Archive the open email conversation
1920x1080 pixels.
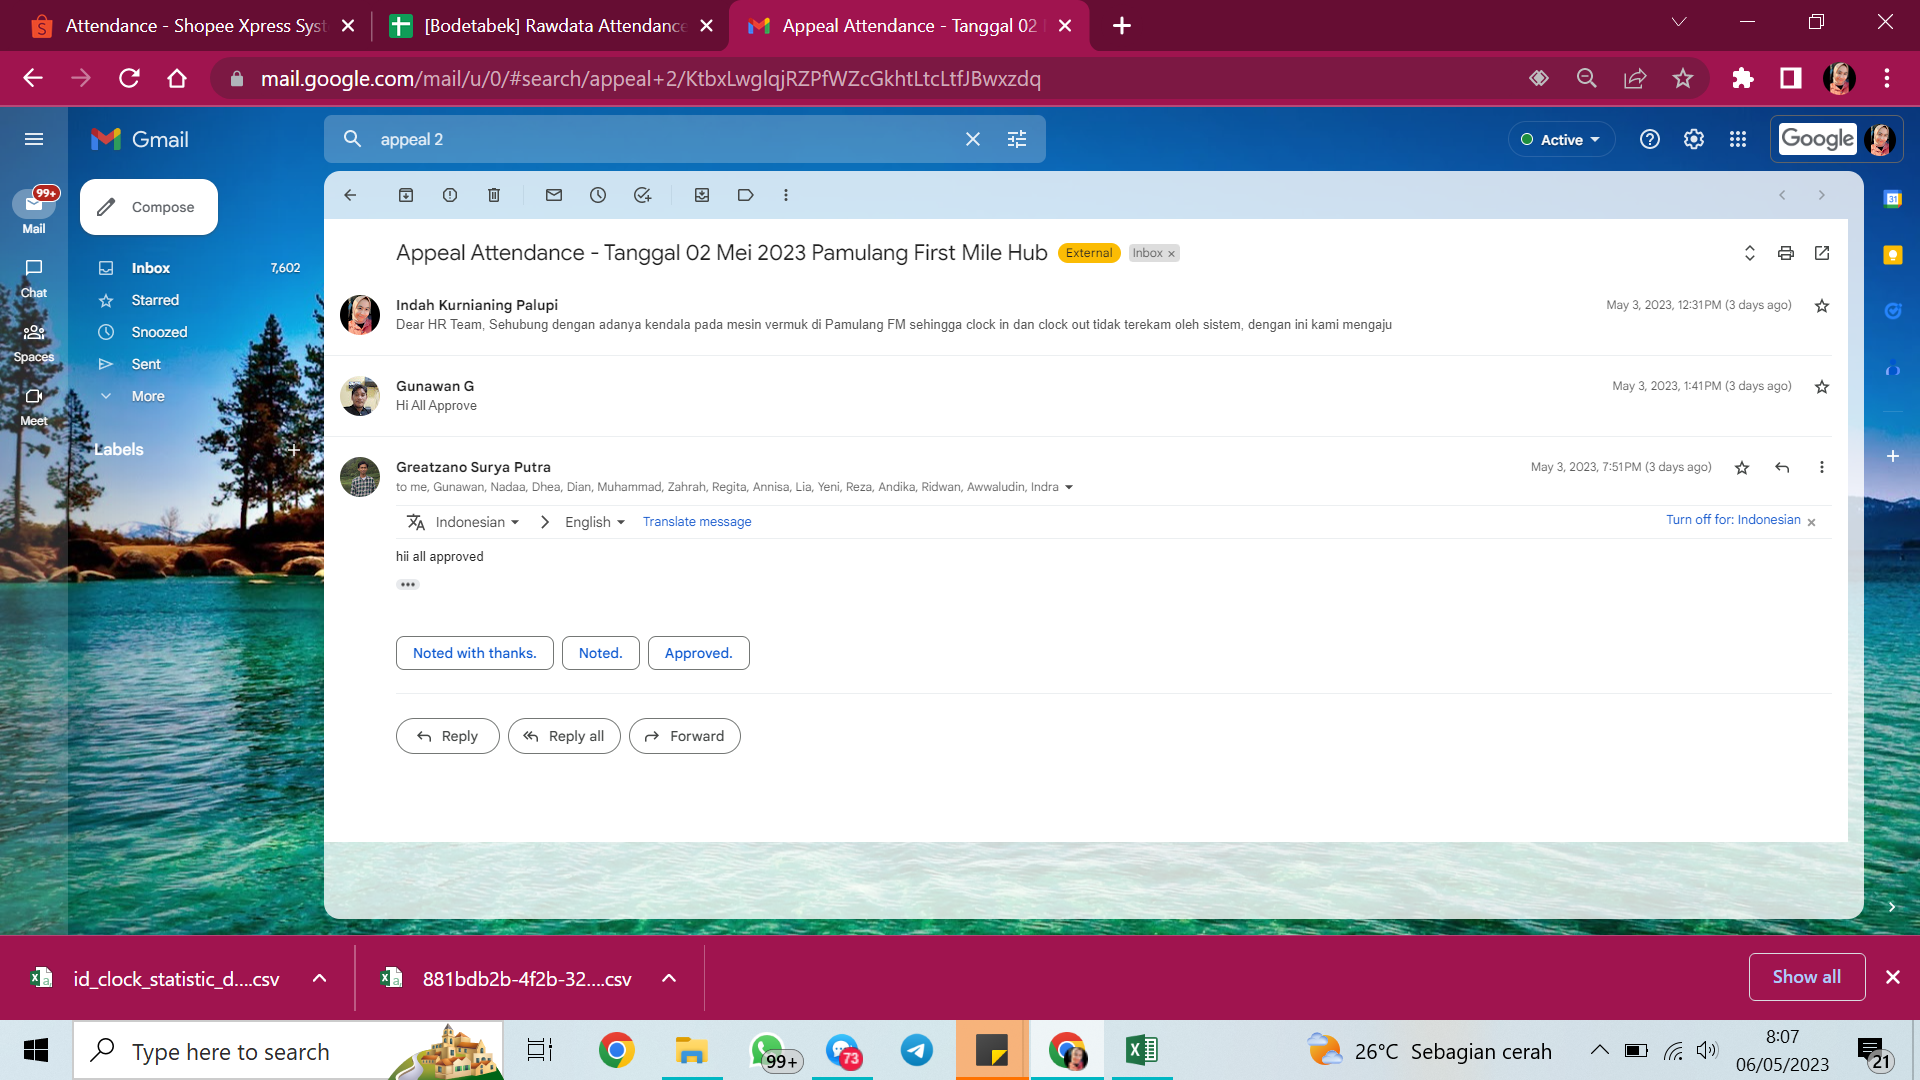pos(406,195)
